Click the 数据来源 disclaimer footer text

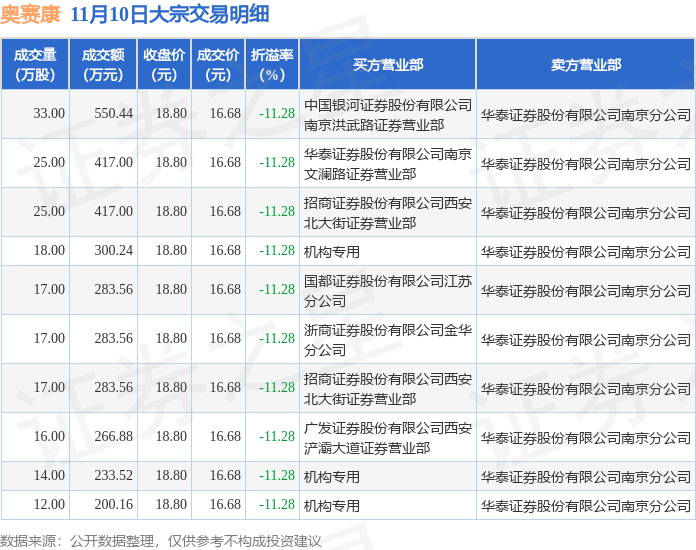point(162,540)
